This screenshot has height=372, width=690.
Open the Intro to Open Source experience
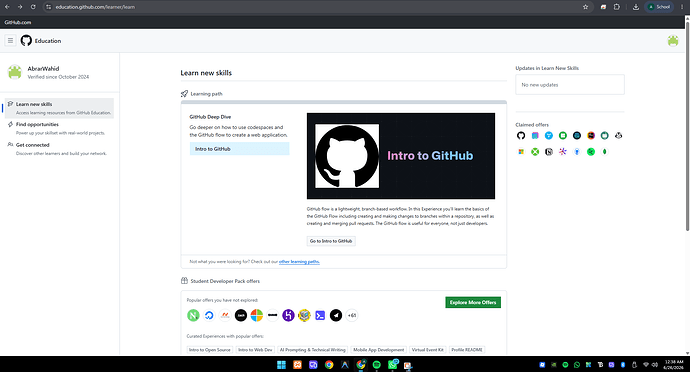[x=209, y=350]
